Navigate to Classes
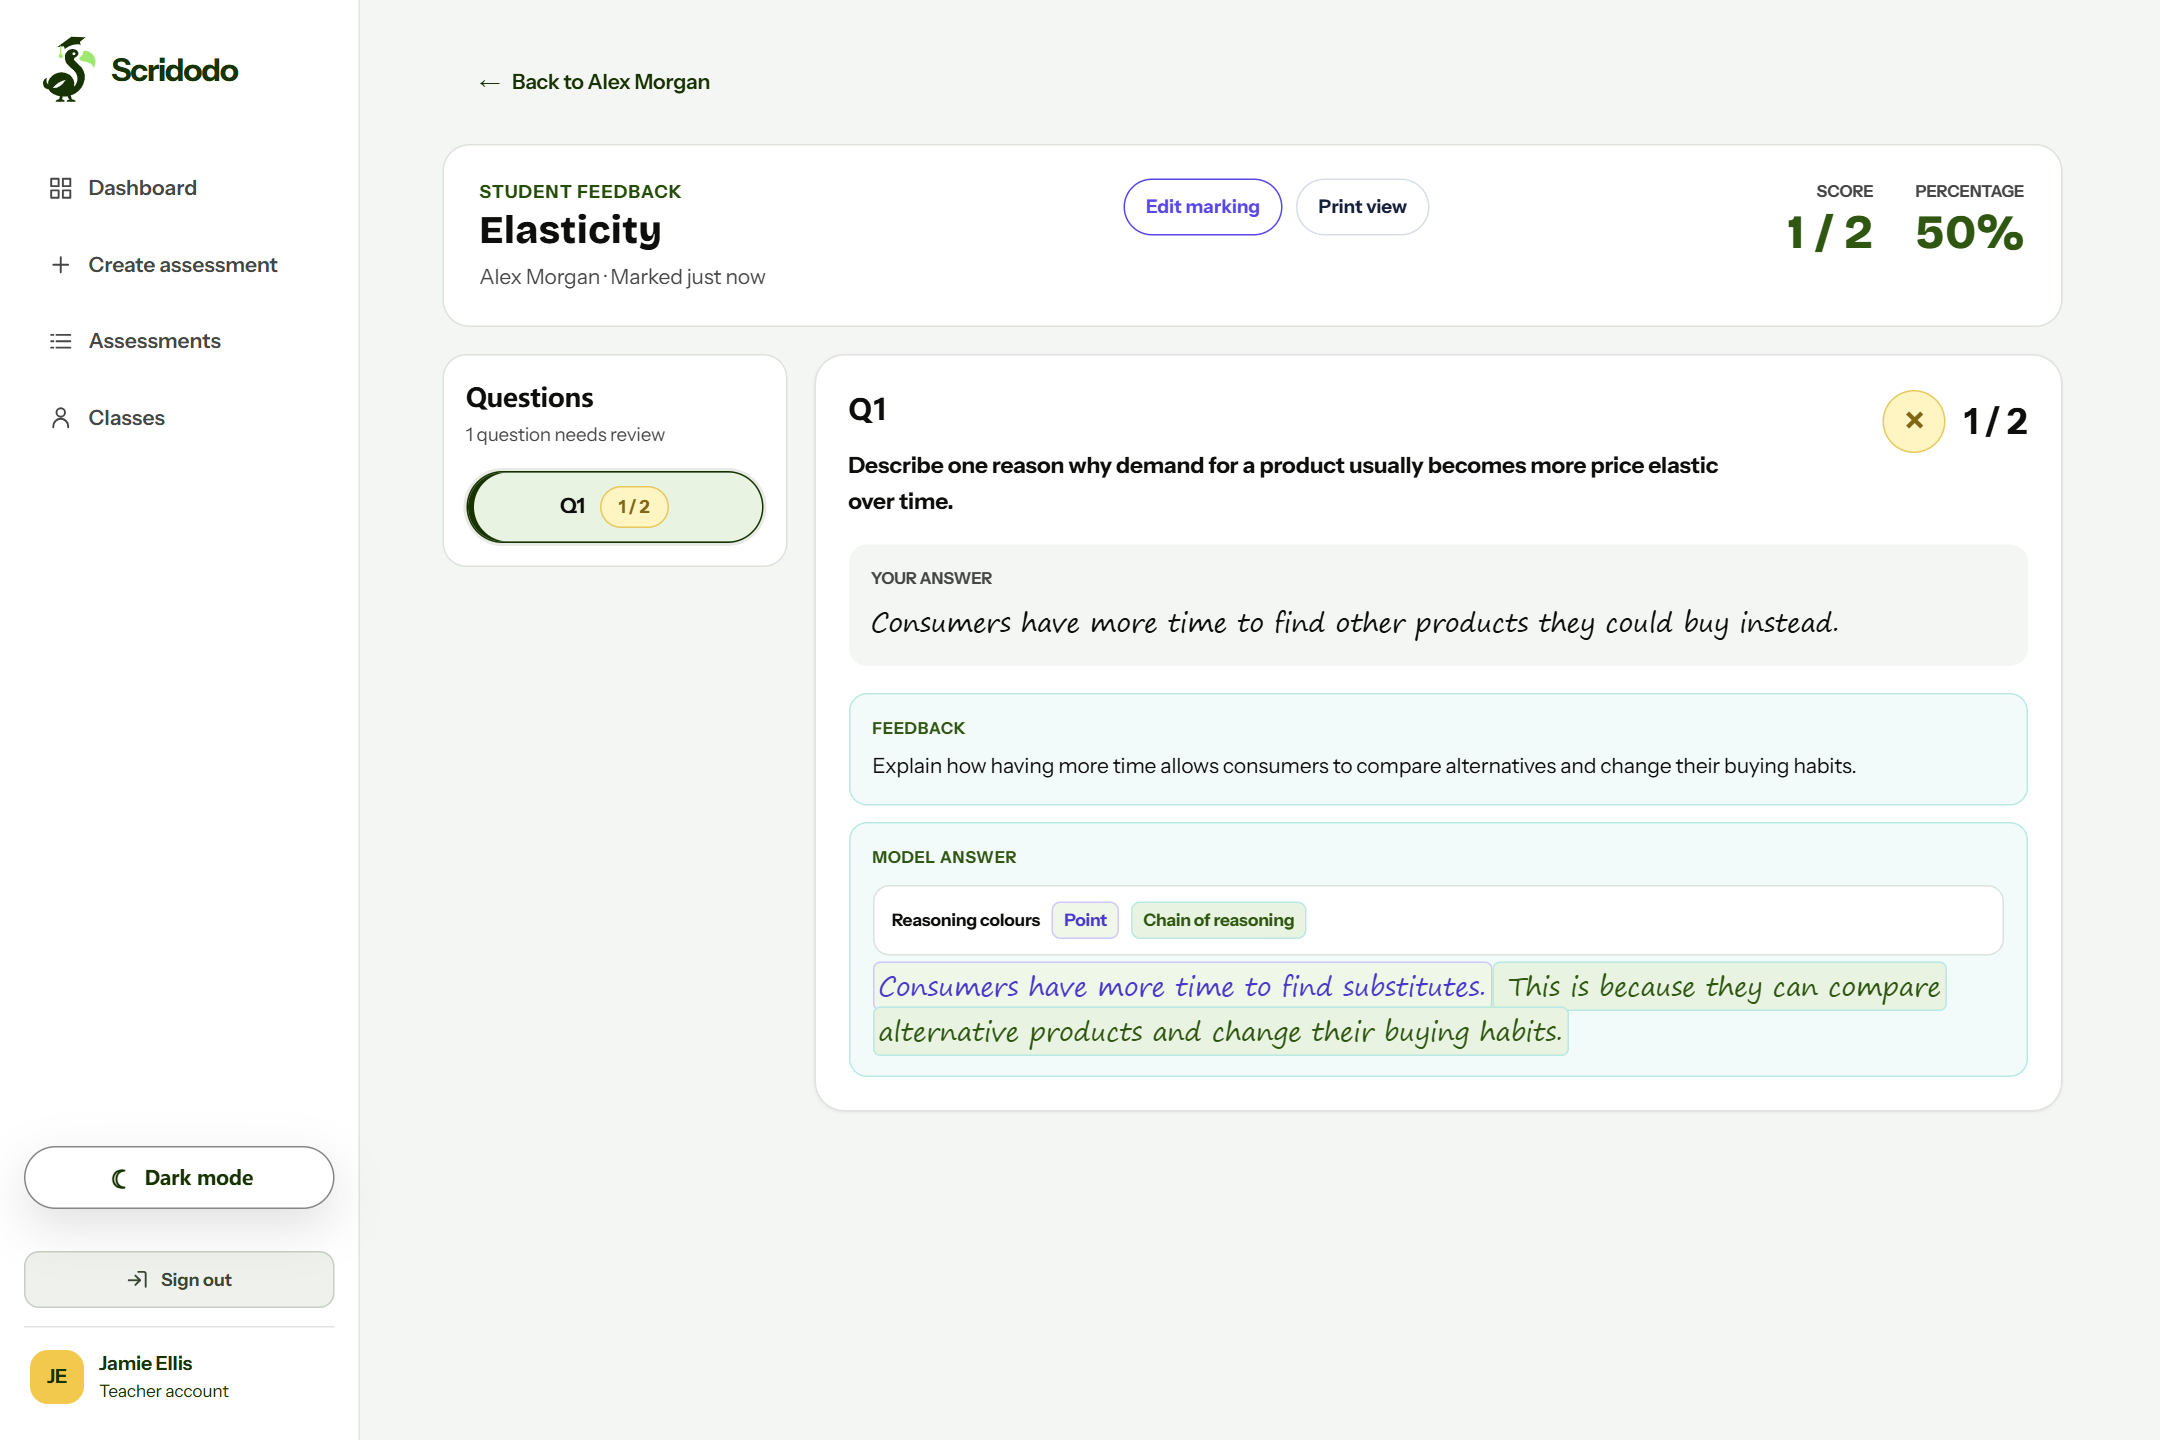Screen dimensions: 2160x1440 point(126,418)
